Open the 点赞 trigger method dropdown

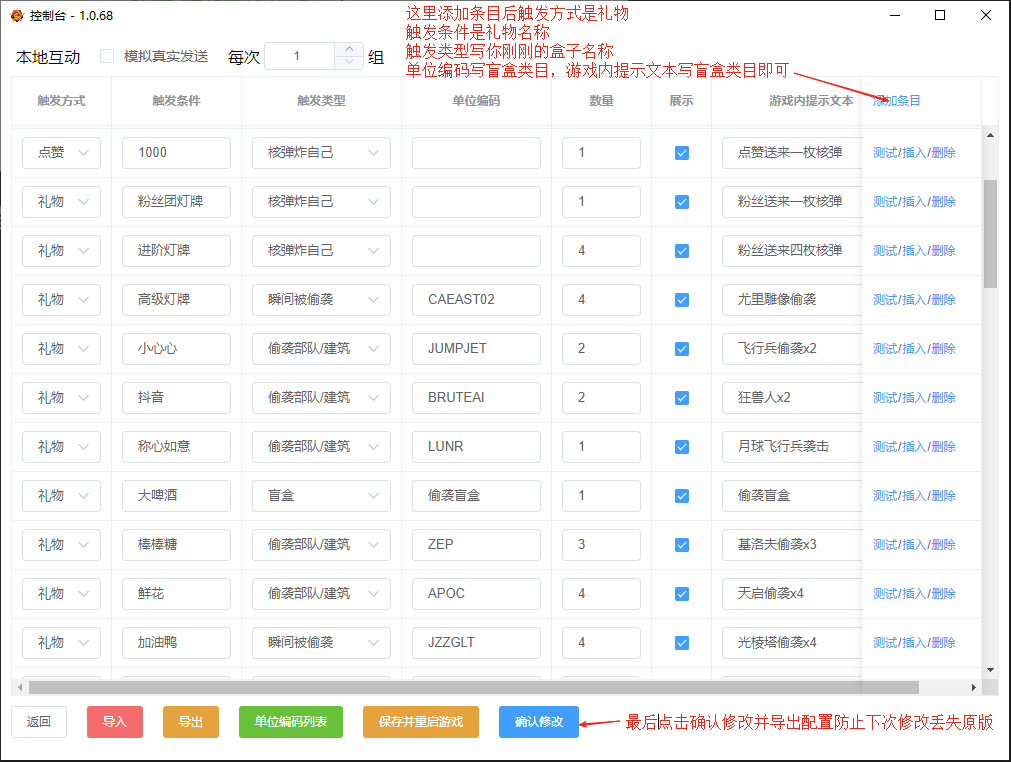[60, 153]
